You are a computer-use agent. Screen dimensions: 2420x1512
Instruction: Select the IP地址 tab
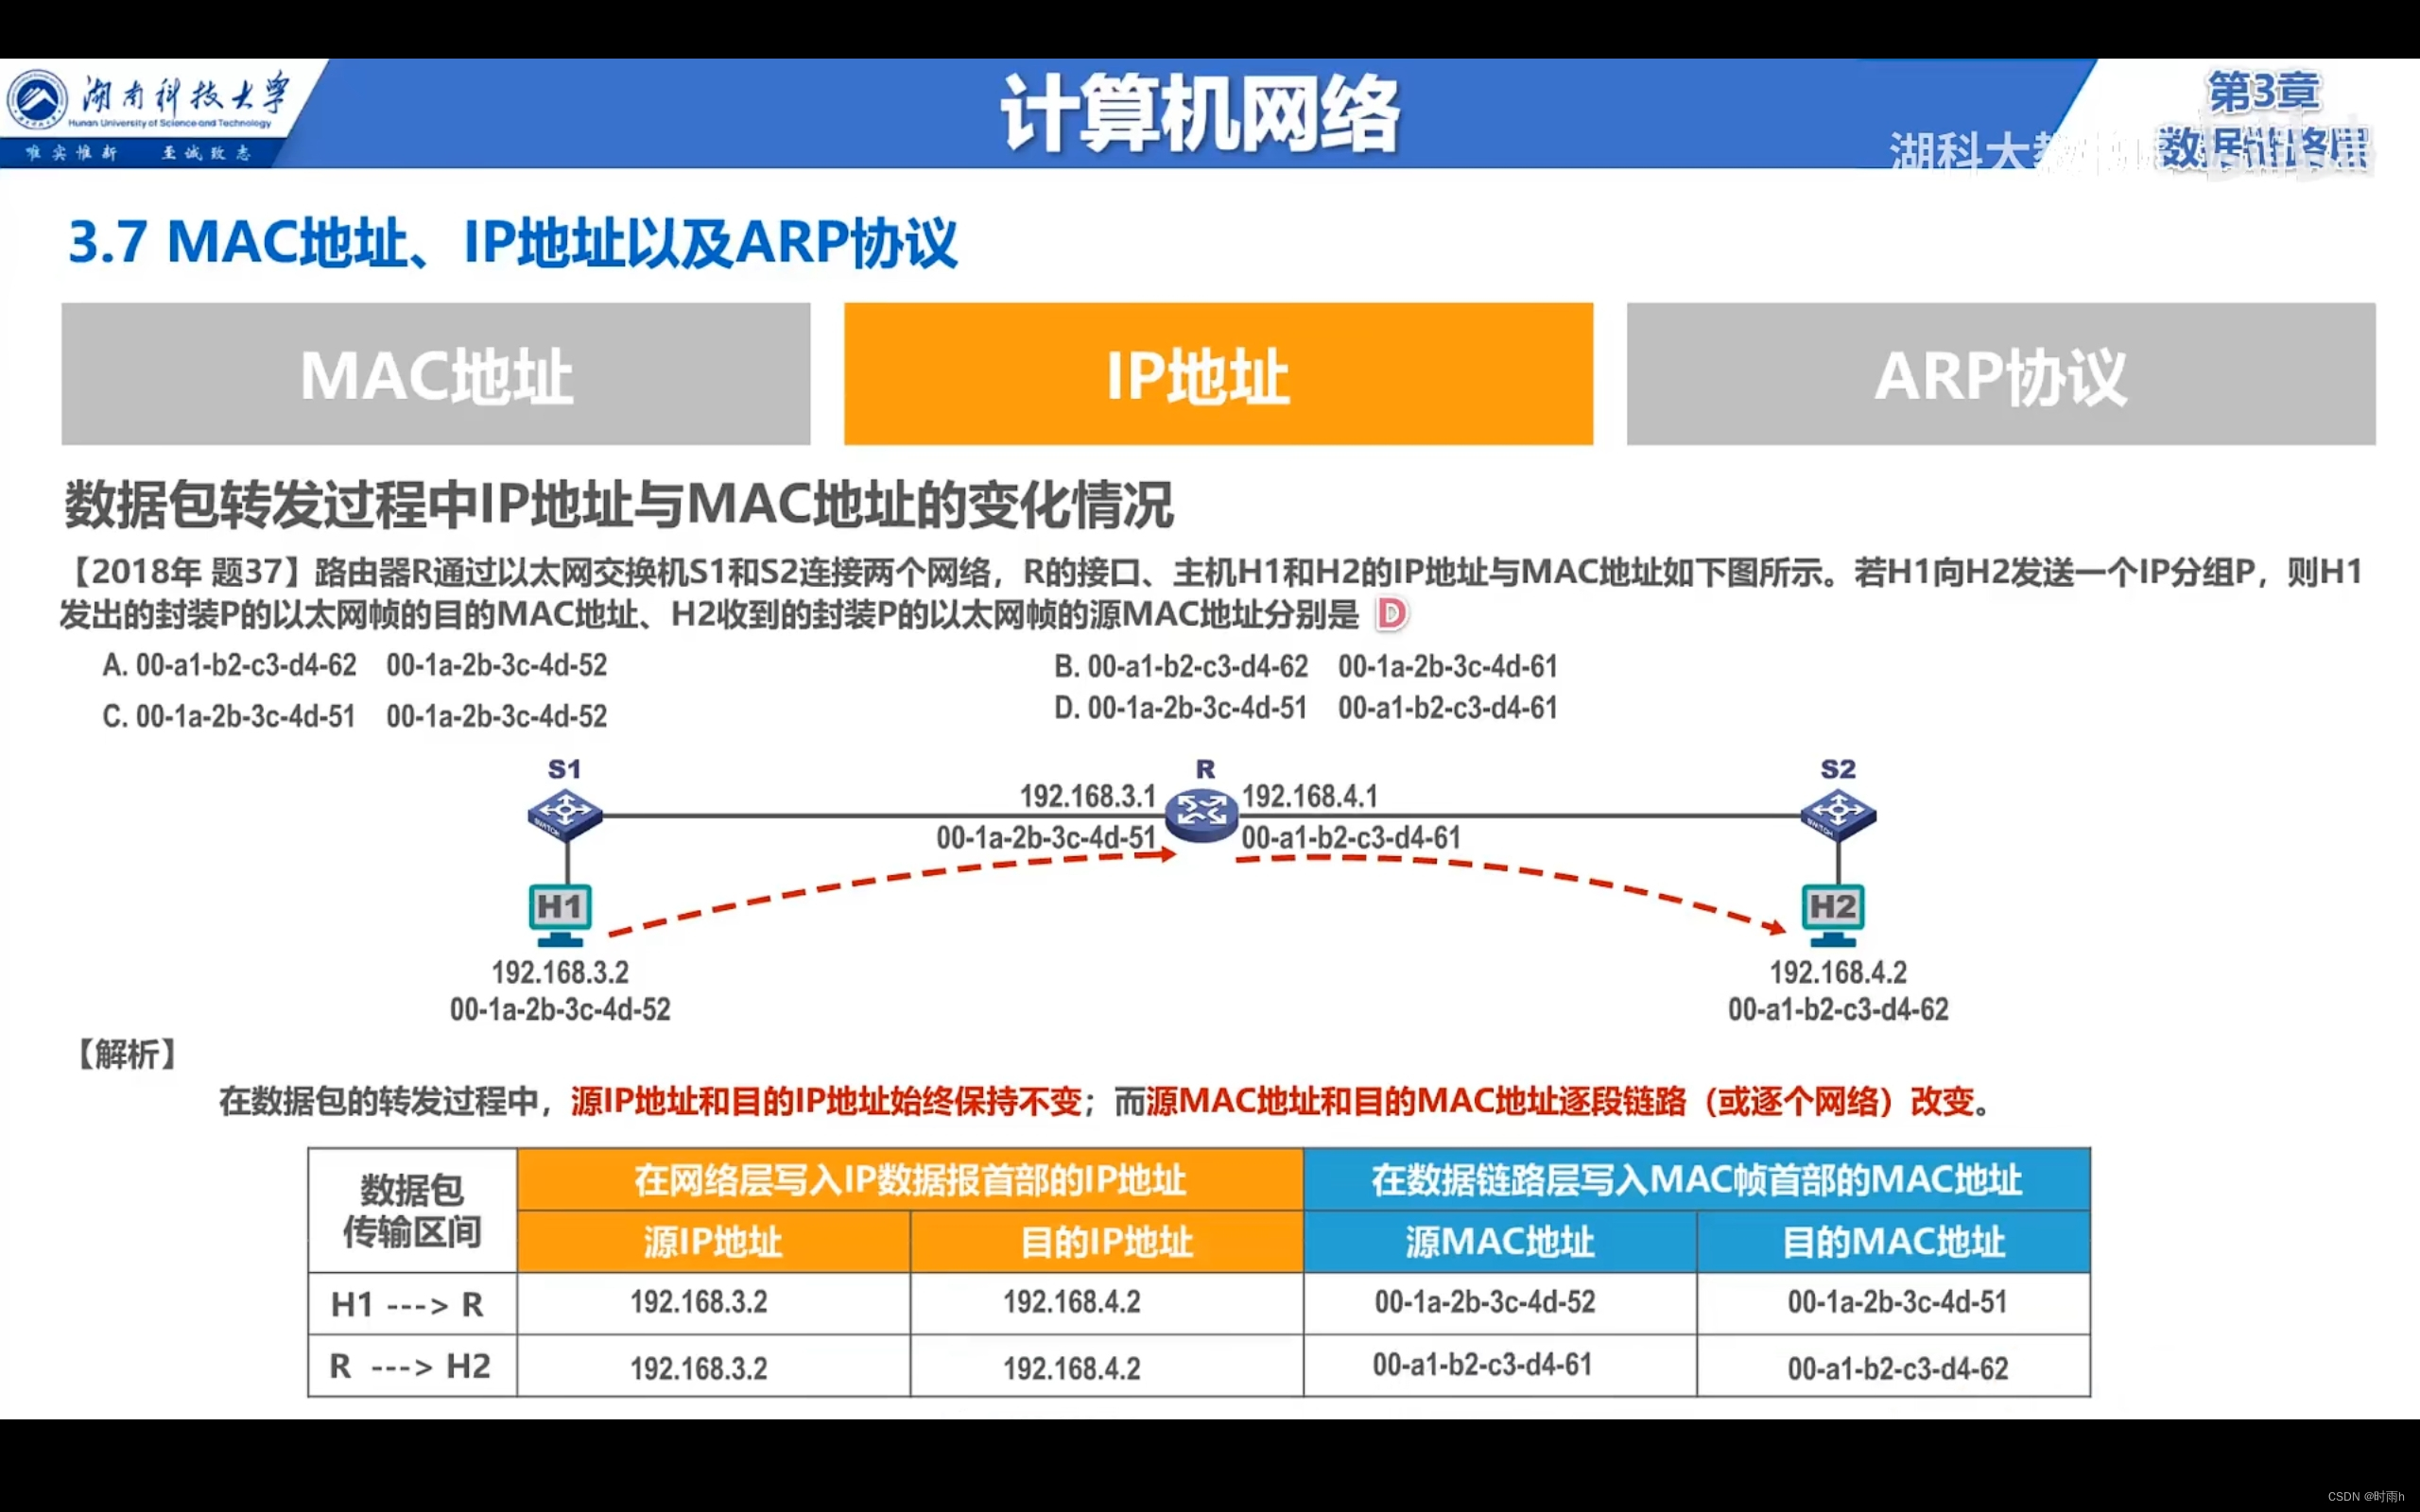[1218, 374]
